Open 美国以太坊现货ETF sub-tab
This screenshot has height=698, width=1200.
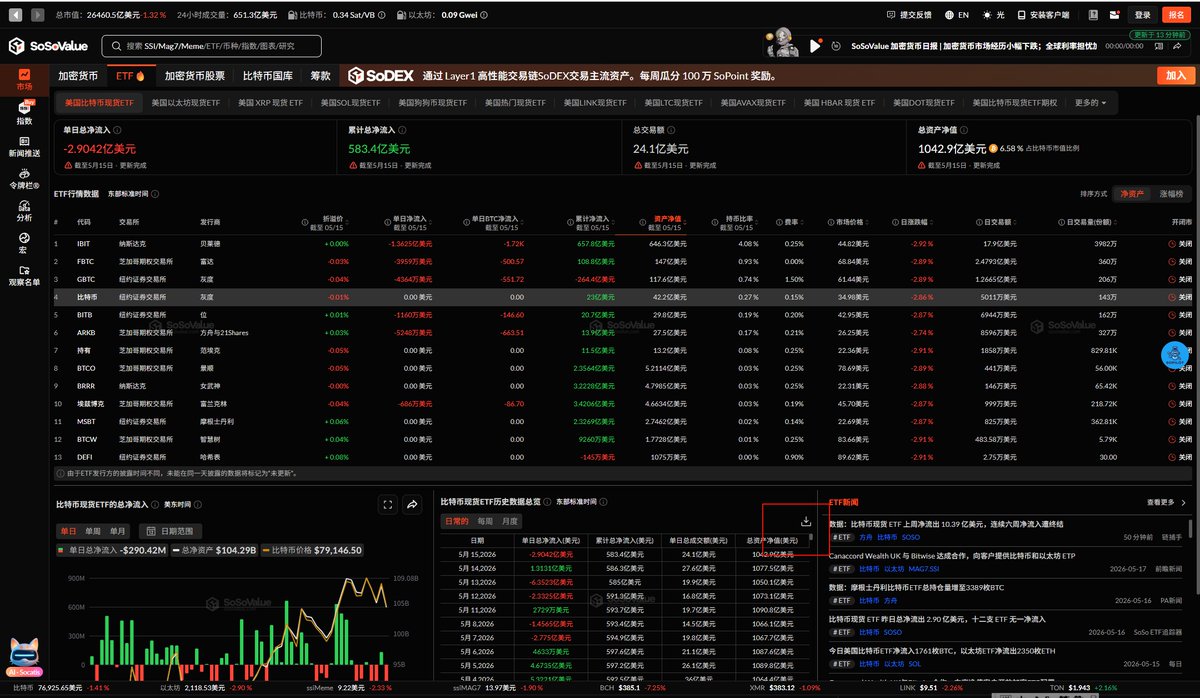tap(187, 102)
